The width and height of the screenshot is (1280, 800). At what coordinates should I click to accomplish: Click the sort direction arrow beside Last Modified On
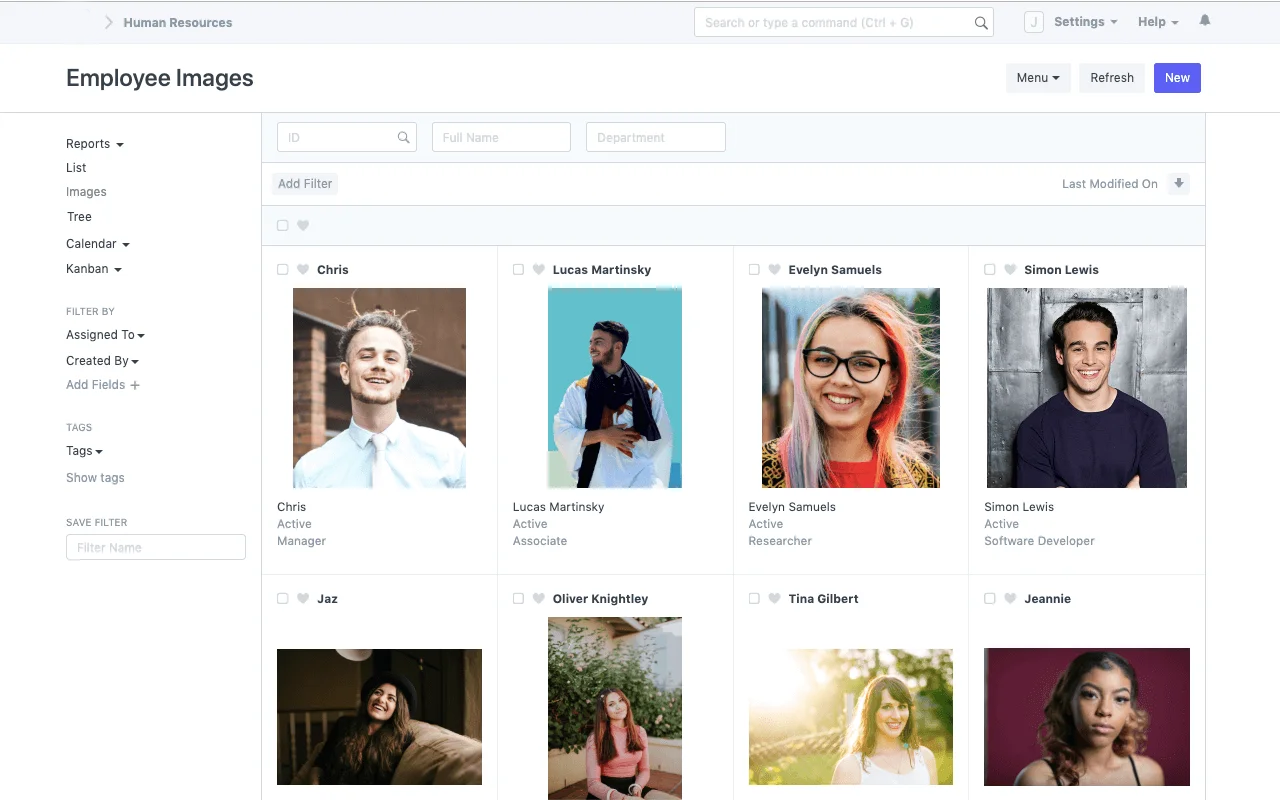coord(1179,183)
